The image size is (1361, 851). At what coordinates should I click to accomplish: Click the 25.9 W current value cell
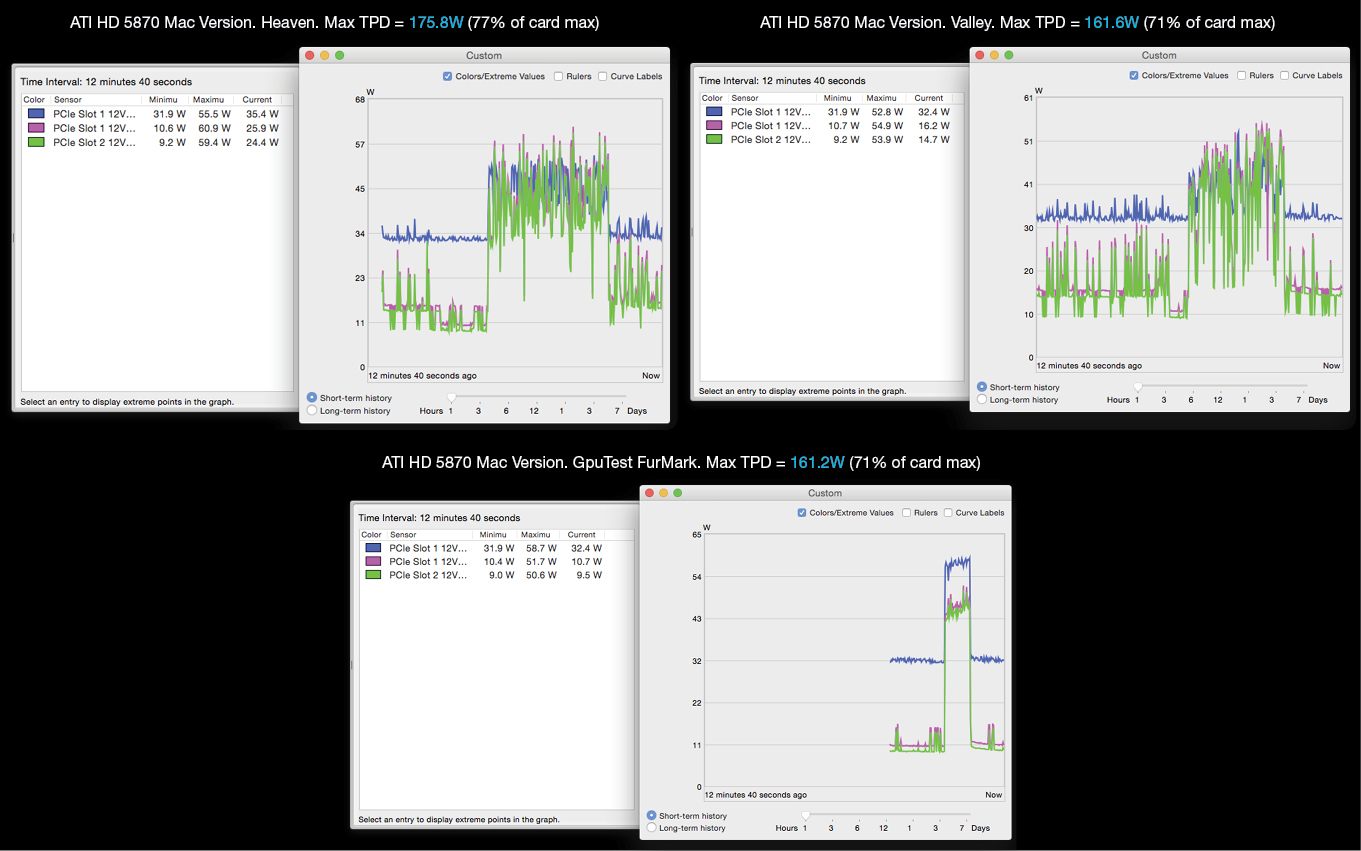(262, 128)
